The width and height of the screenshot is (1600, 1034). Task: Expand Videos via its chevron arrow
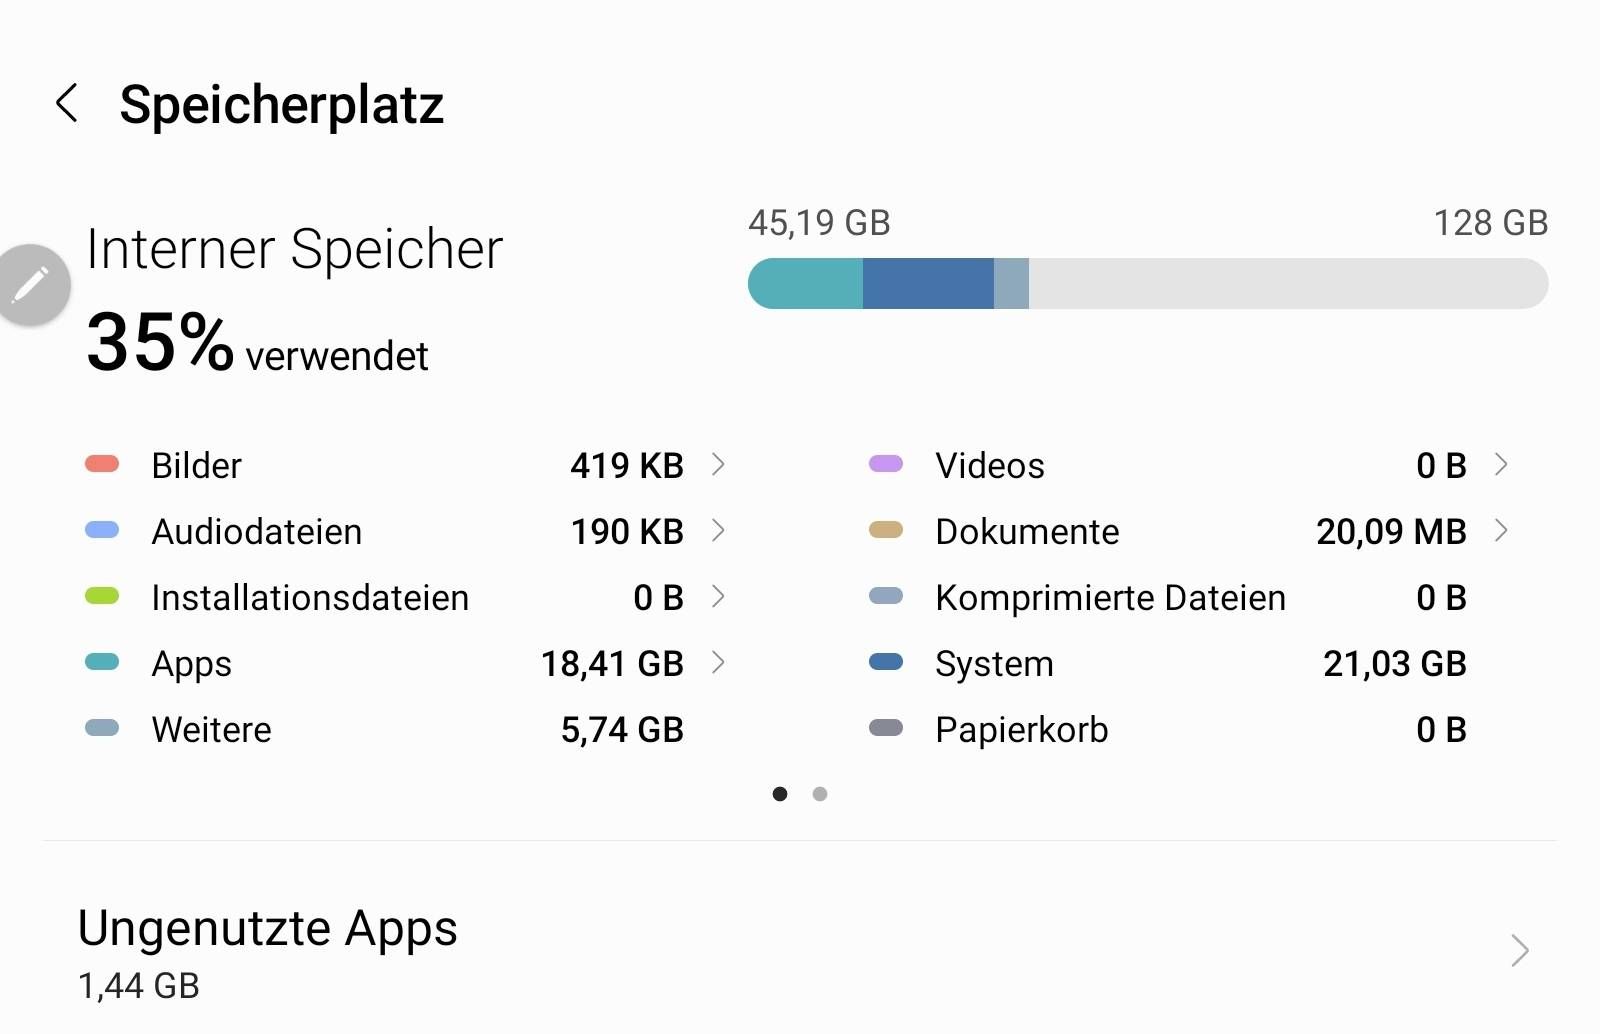pos(1501,464)
